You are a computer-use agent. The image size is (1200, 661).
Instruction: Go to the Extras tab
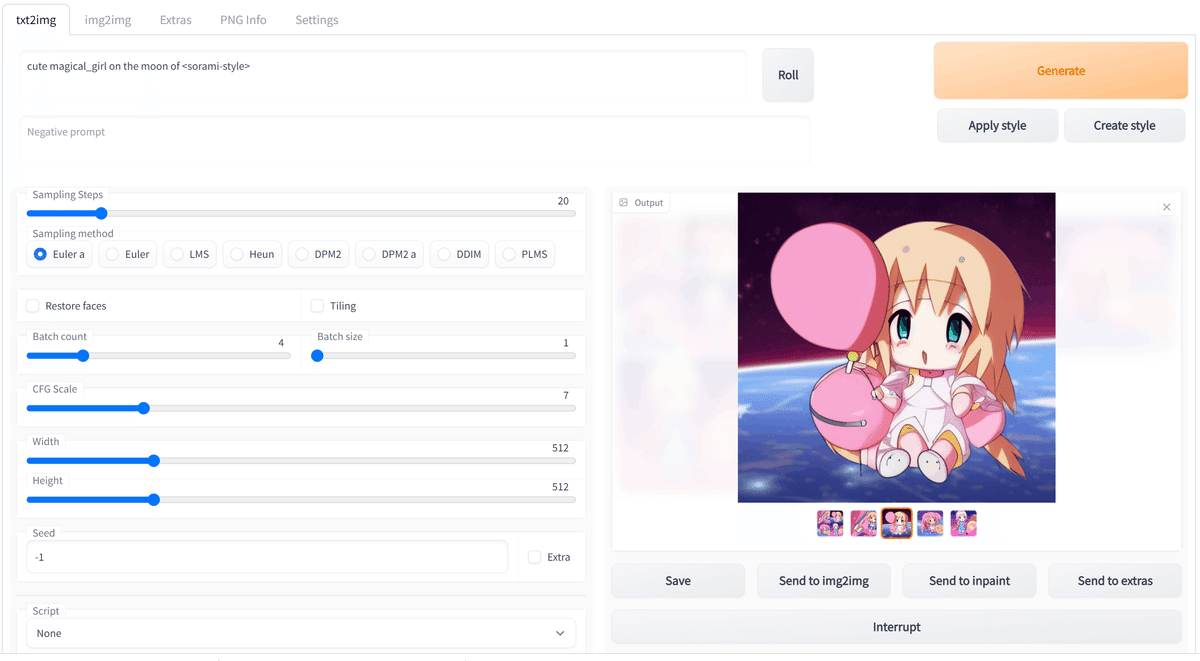(175, 19)
